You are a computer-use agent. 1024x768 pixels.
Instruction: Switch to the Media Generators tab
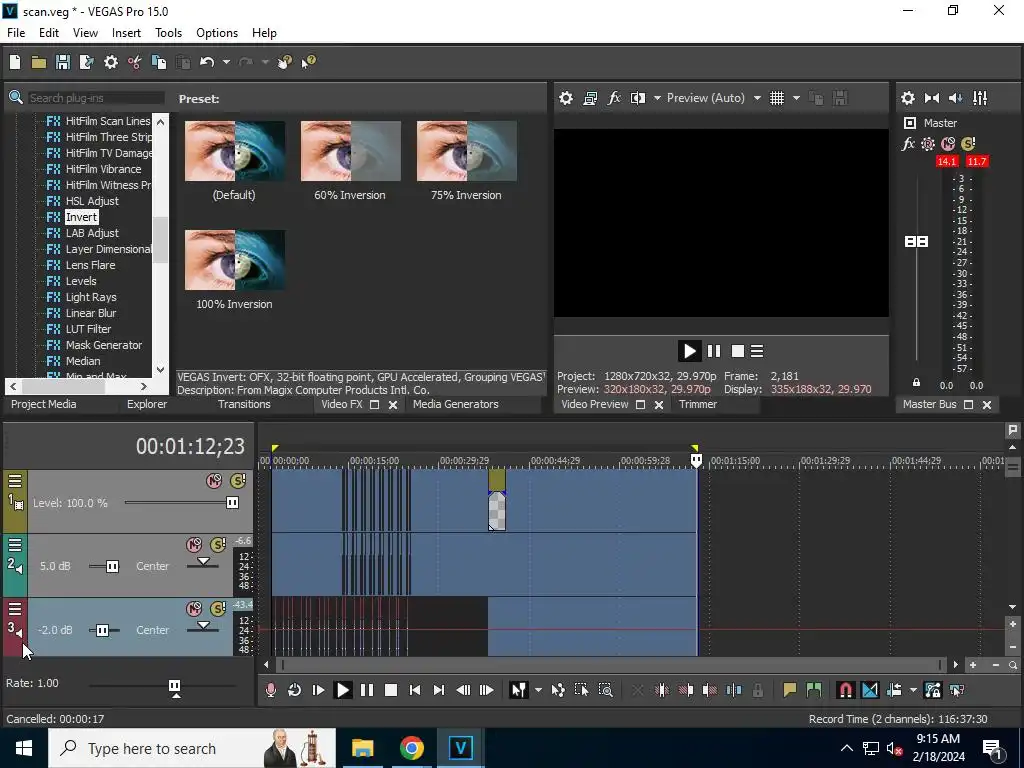tap(456, 404)
